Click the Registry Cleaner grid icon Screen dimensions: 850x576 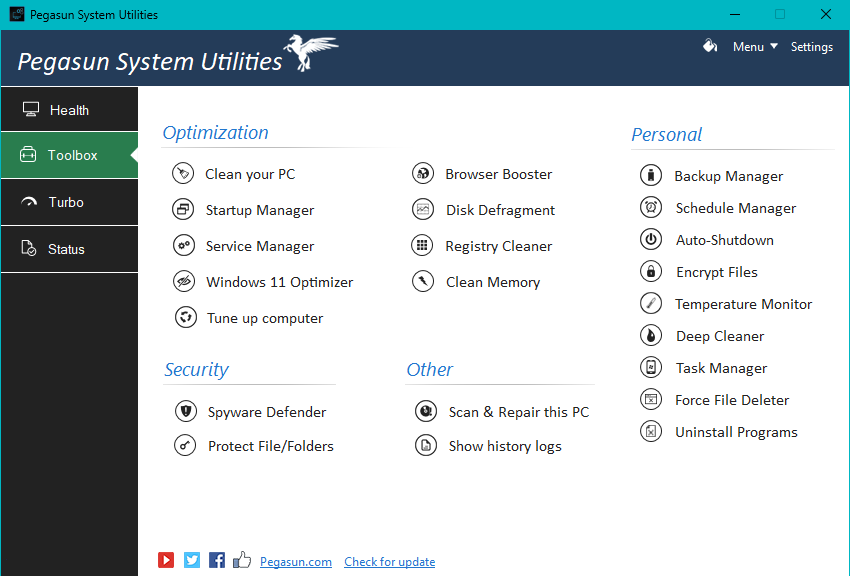tap(423, 246)
